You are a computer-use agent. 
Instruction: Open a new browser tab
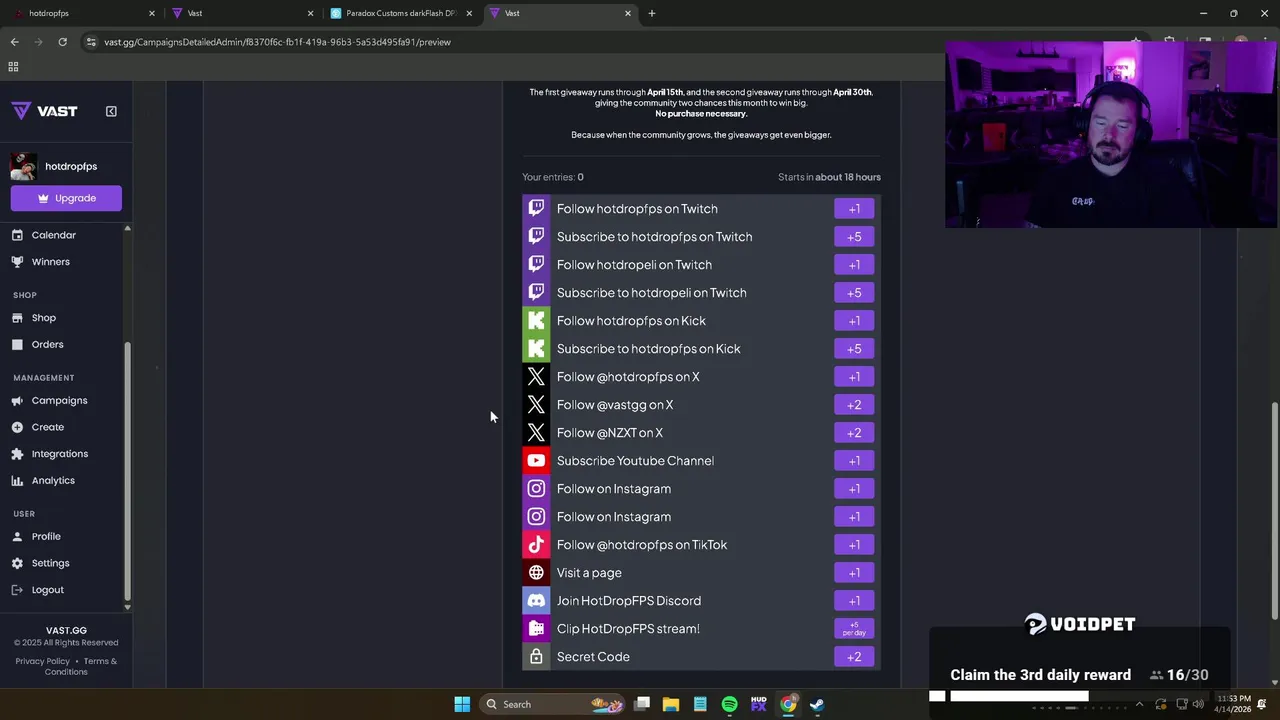[x=652, y=13]
